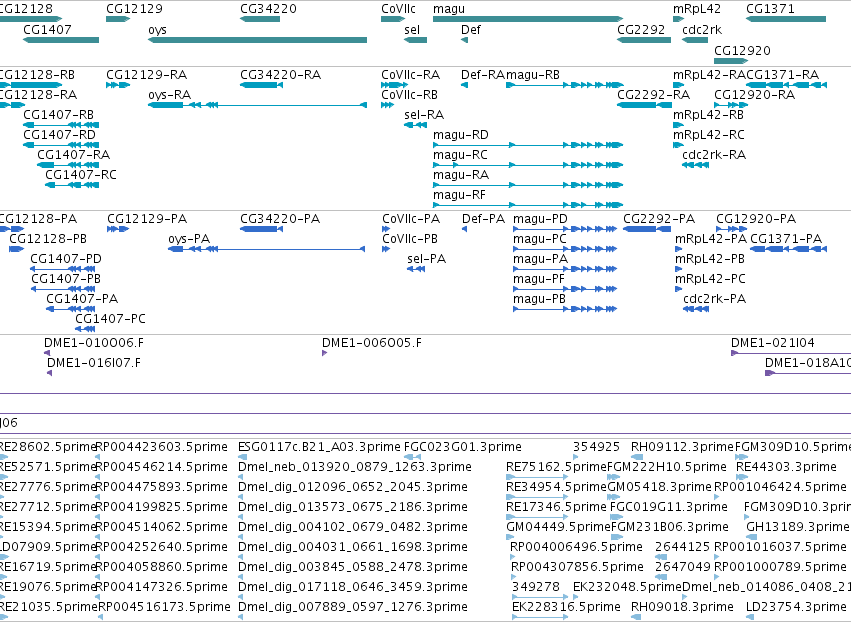Select the CG1407-PD protein label

(66, 259)
